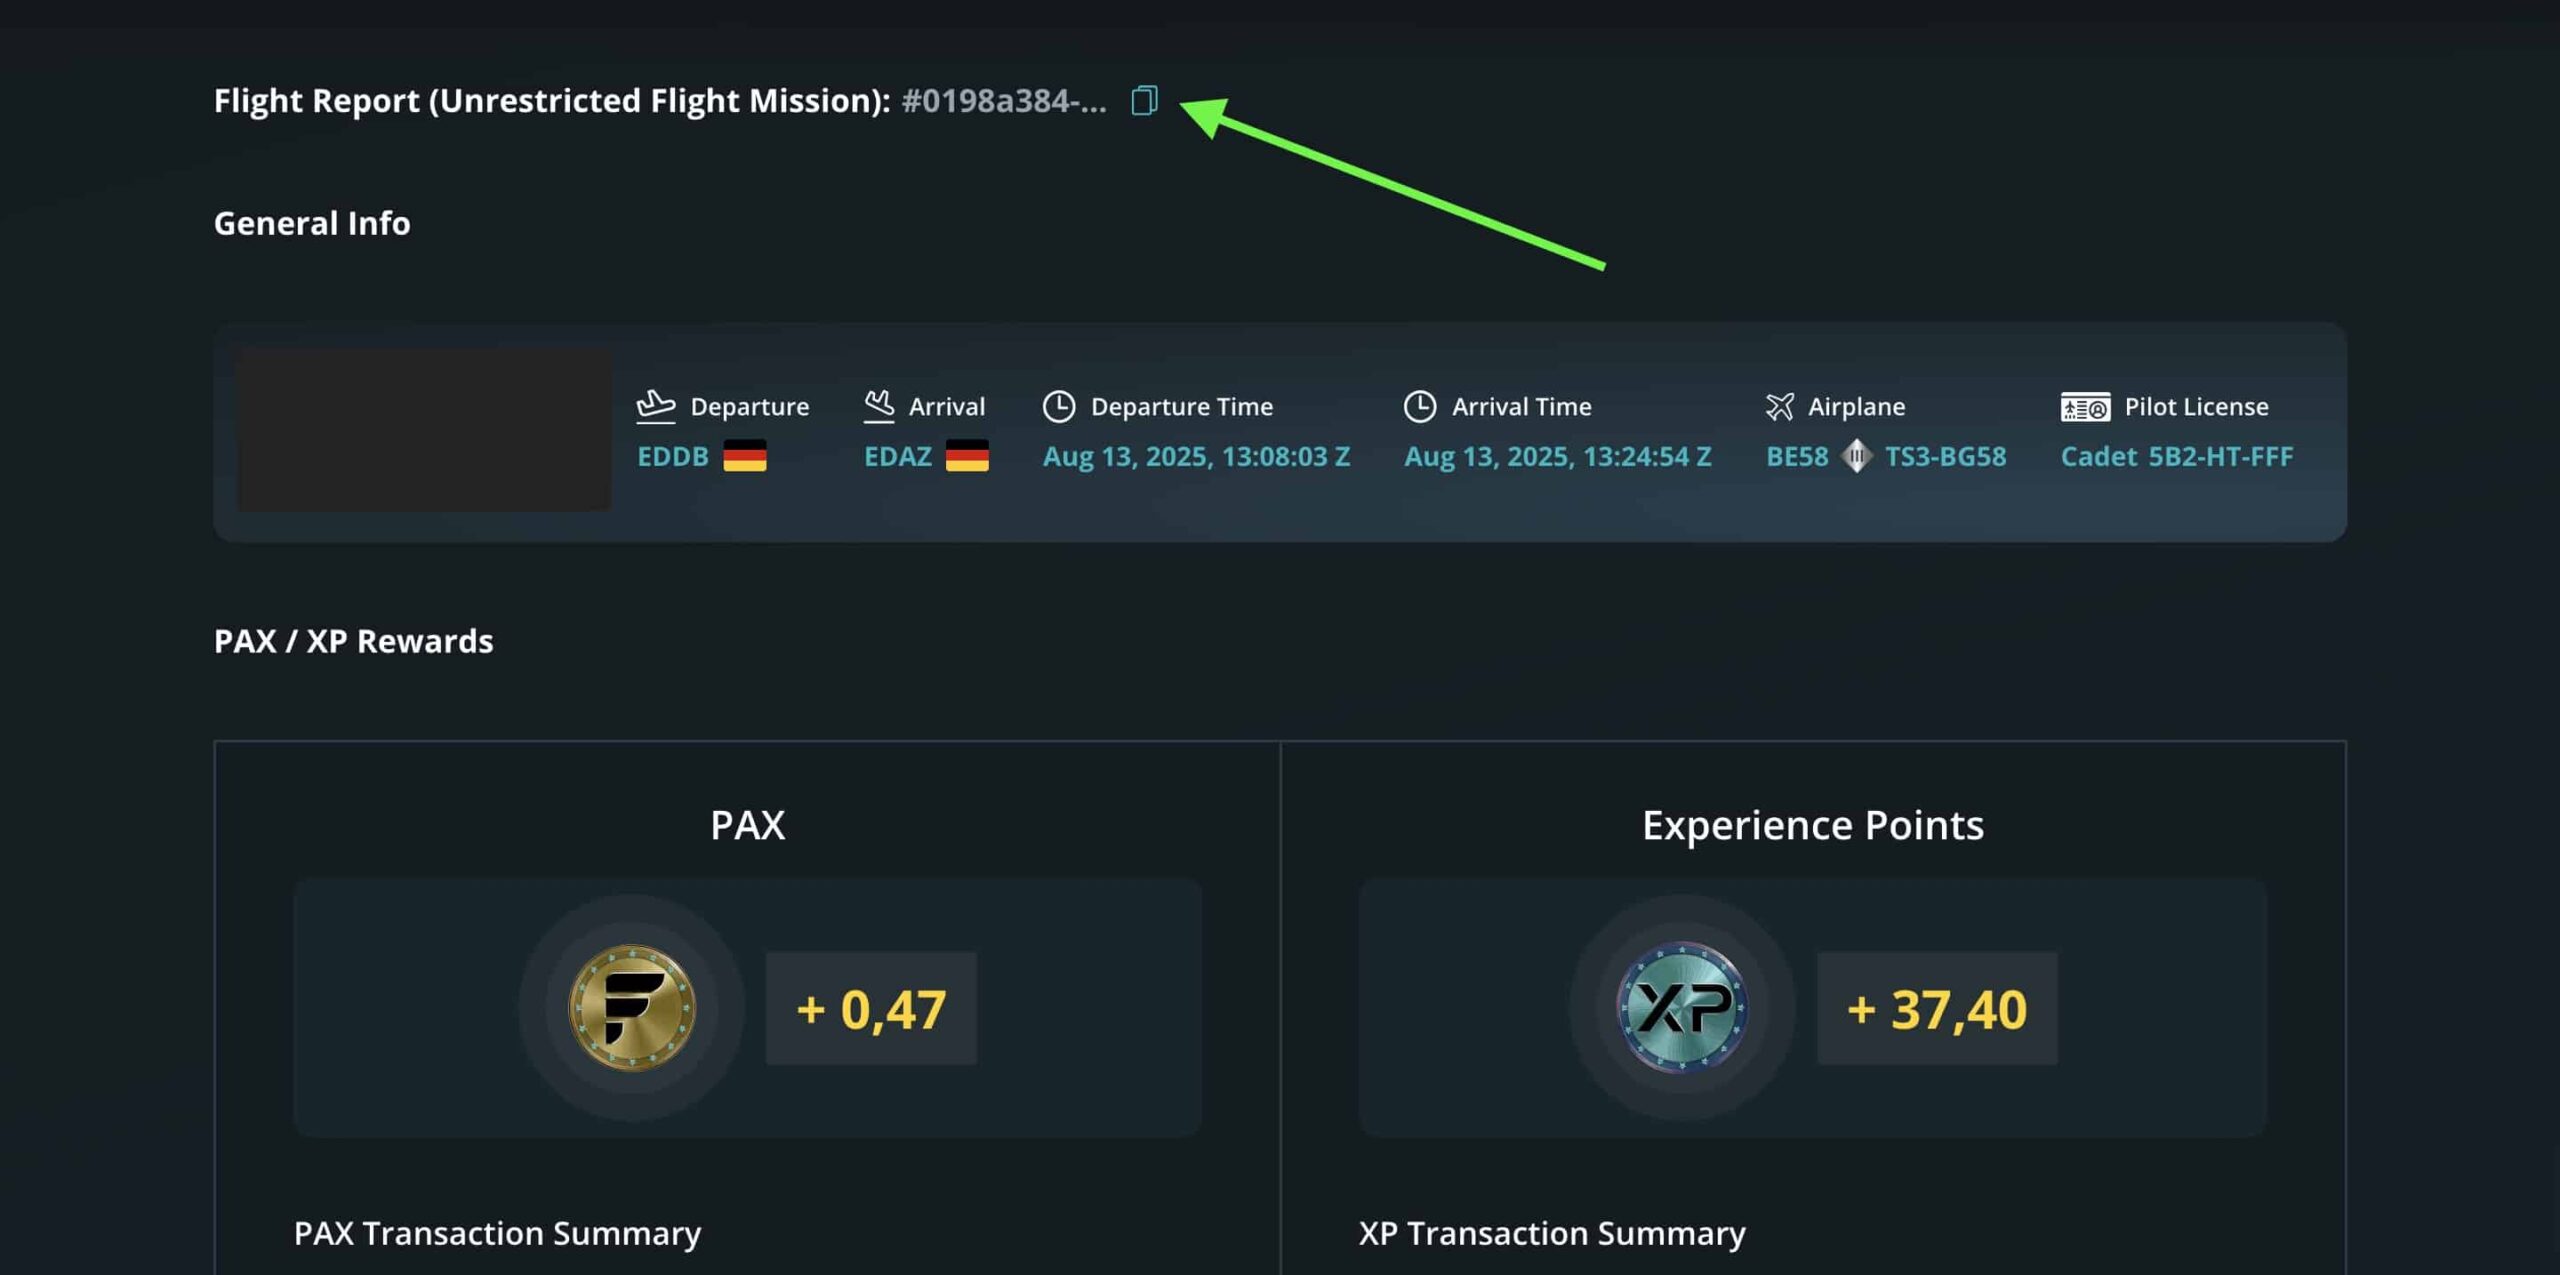Click the Airplane icon
The height and width of the screenshot is (1275, 2560).
point(1780,406)
